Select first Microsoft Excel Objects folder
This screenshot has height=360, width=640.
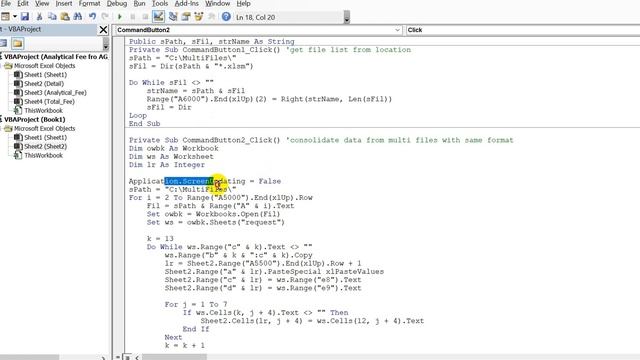coord(44,66)
